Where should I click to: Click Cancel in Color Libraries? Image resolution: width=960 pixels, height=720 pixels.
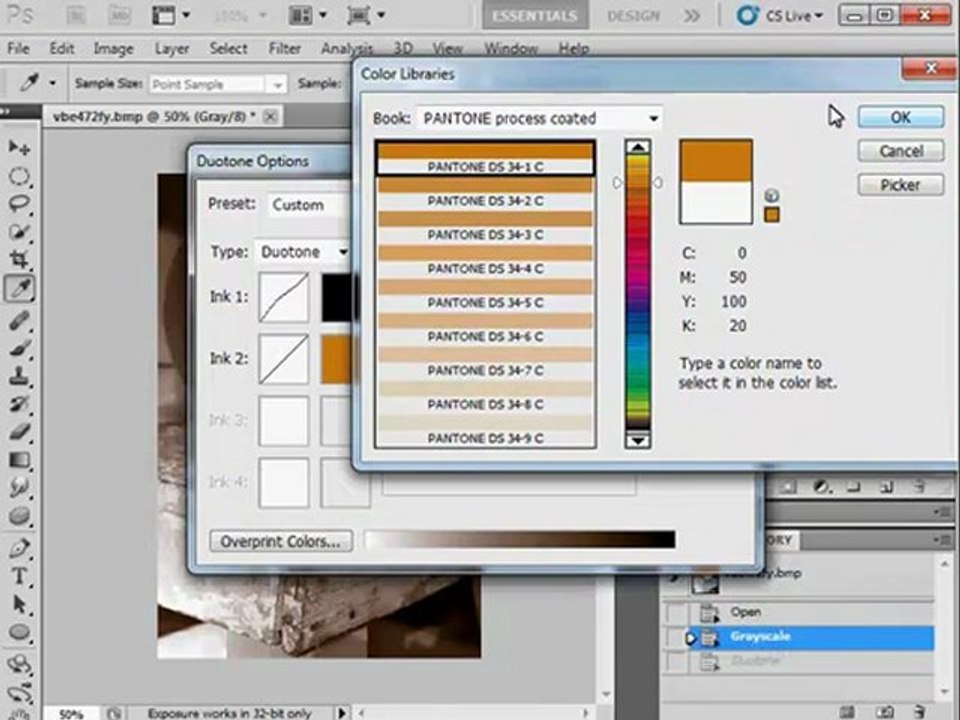coord(901,151)
